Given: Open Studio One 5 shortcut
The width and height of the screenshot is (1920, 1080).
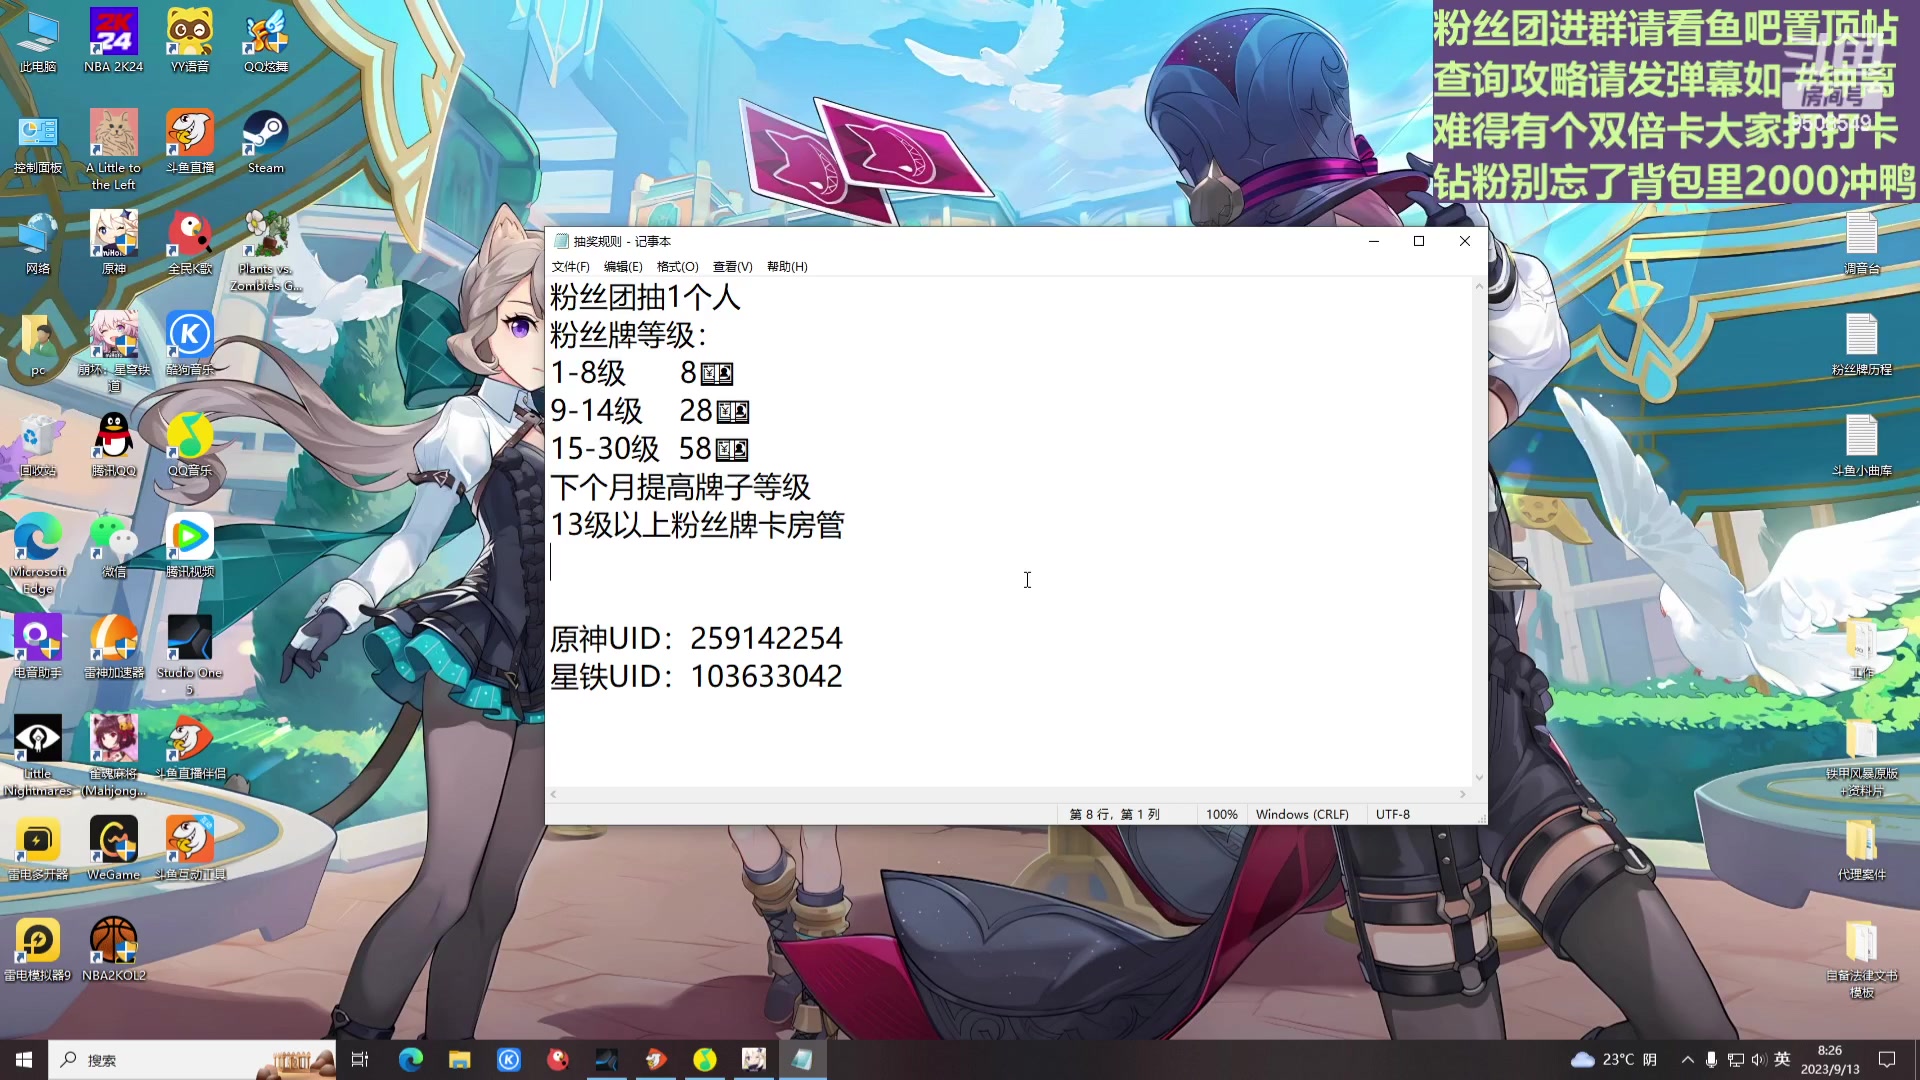Looking at the screenshot, I should [x=190, y=655].
